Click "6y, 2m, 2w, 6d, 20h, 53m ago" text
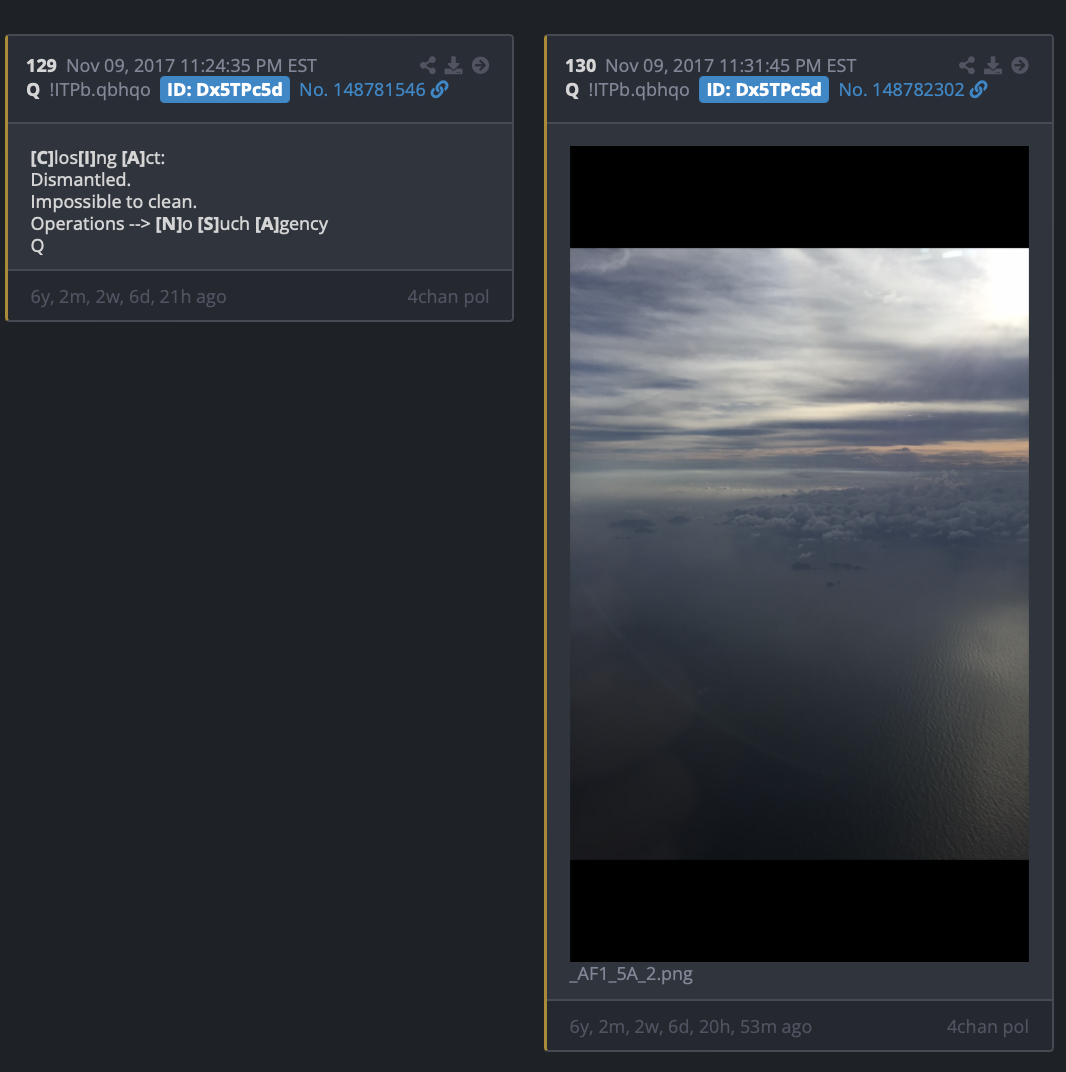Viewport: 1066px width, 1072px height. pos(691,1026)
